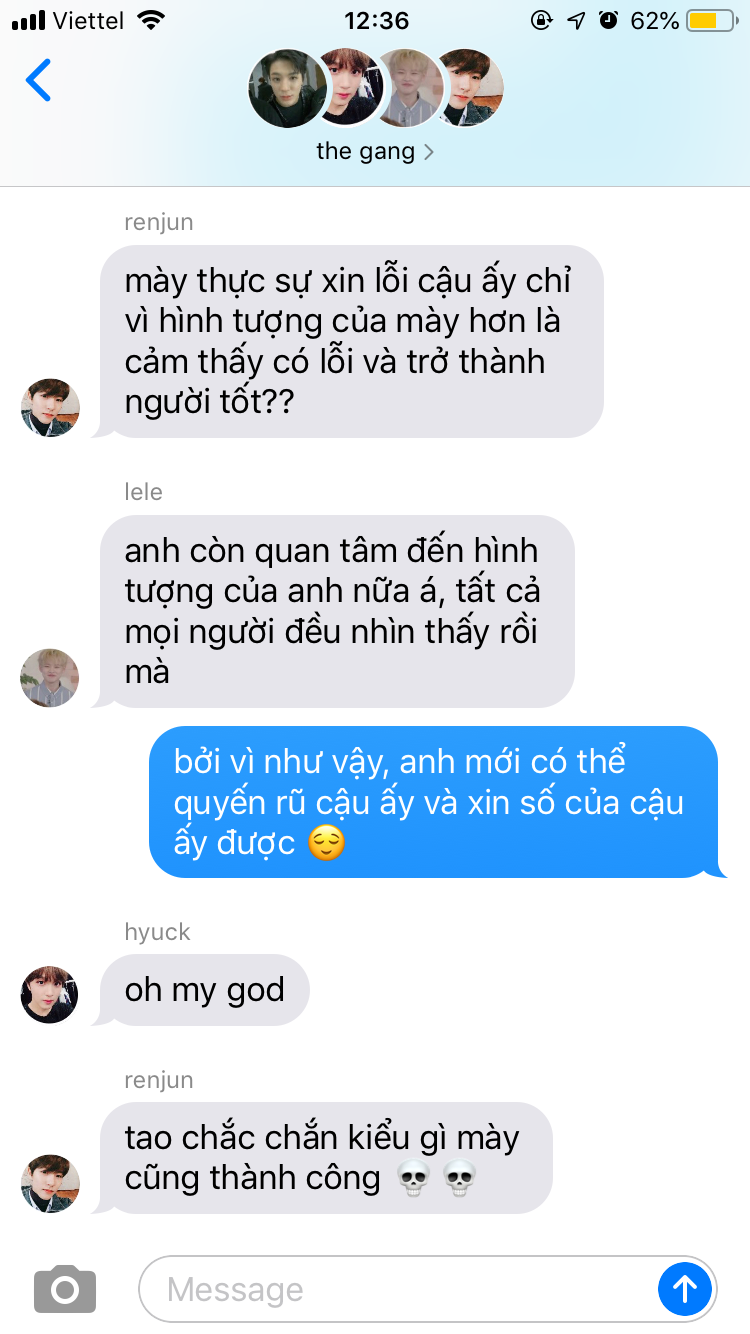
Task: Tap the first group avatar in header
Action: [x=286, y=90]
